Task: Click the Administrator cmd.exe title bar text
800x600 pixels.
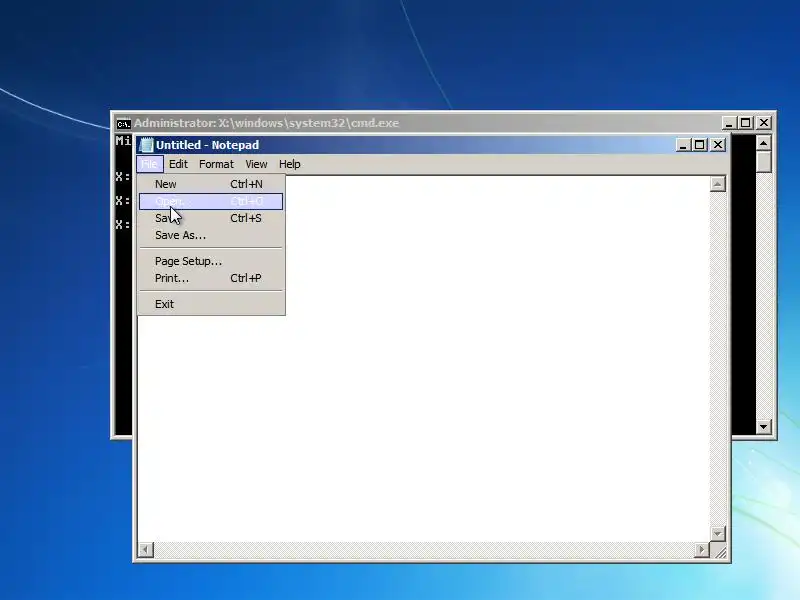Action: click(x=266, y=123)
